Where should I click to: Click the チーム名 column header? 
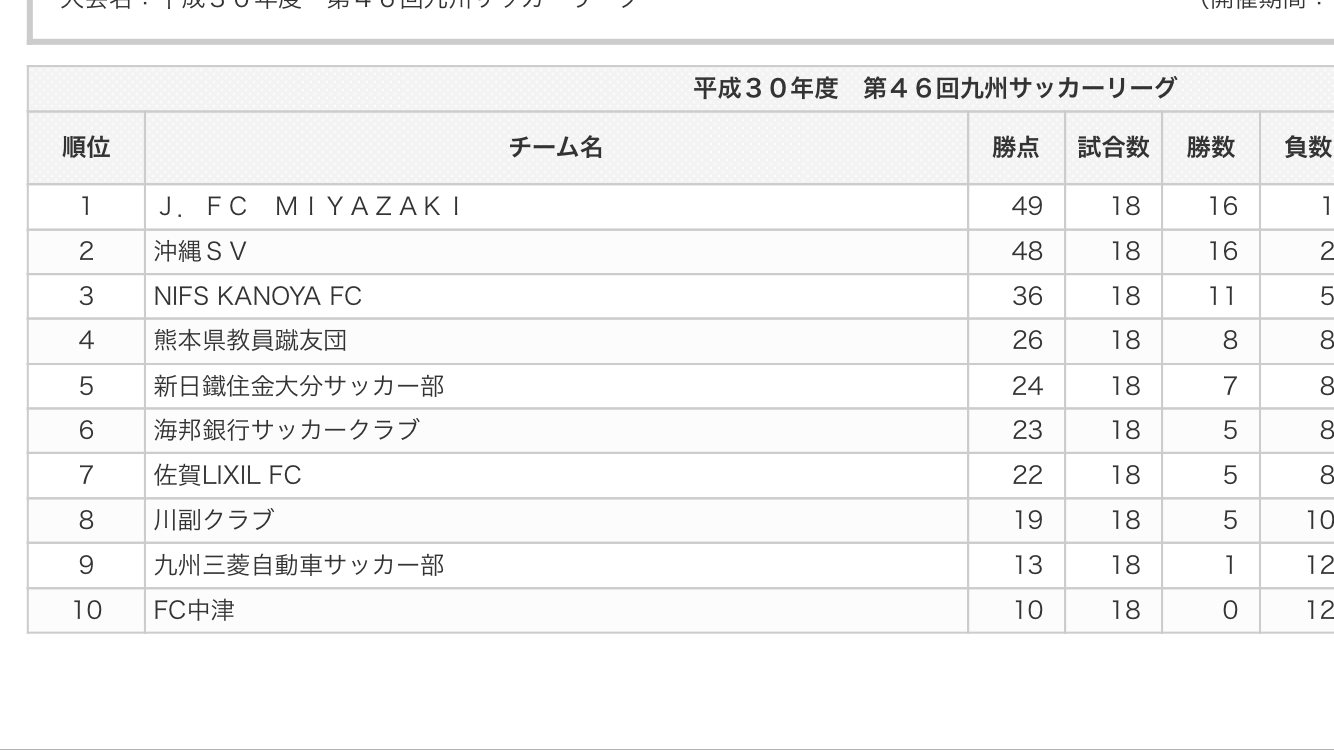(x=555, y=148)
